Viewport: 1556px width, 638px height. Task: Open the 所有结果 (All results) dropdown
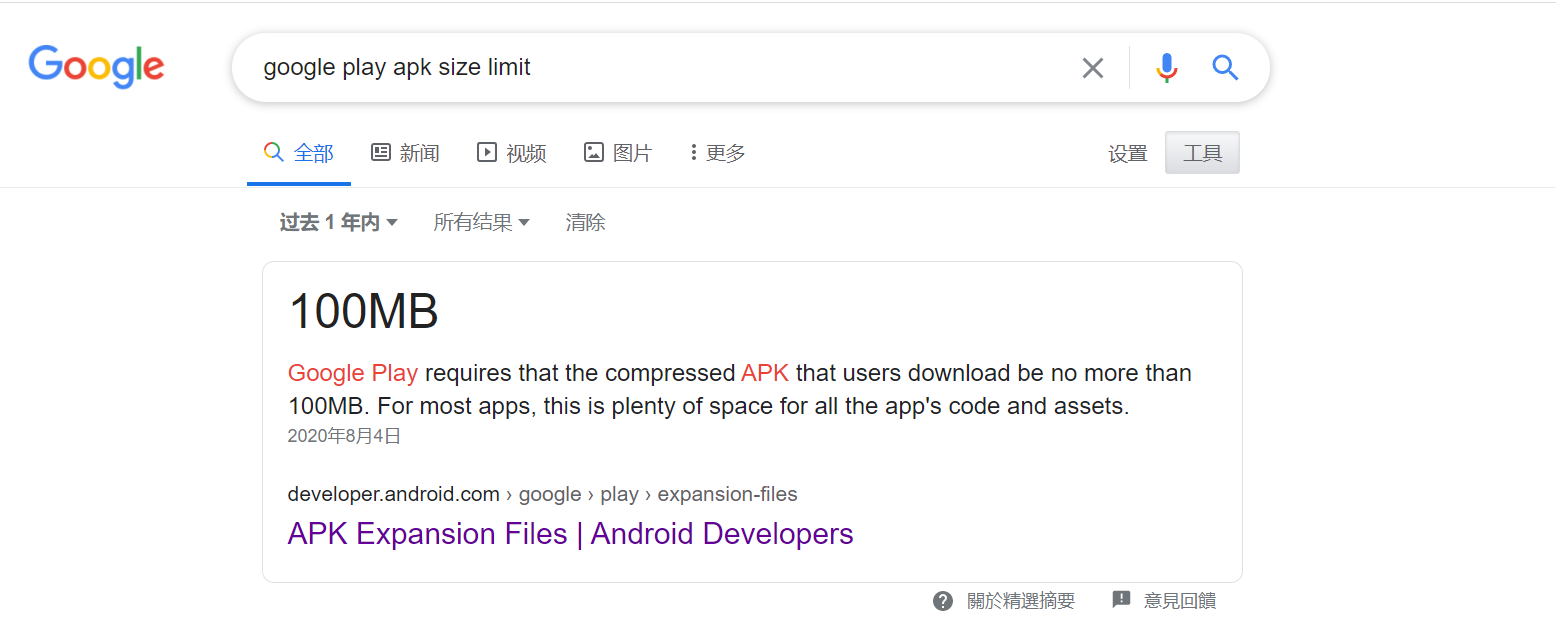click(x=481, y=222)
